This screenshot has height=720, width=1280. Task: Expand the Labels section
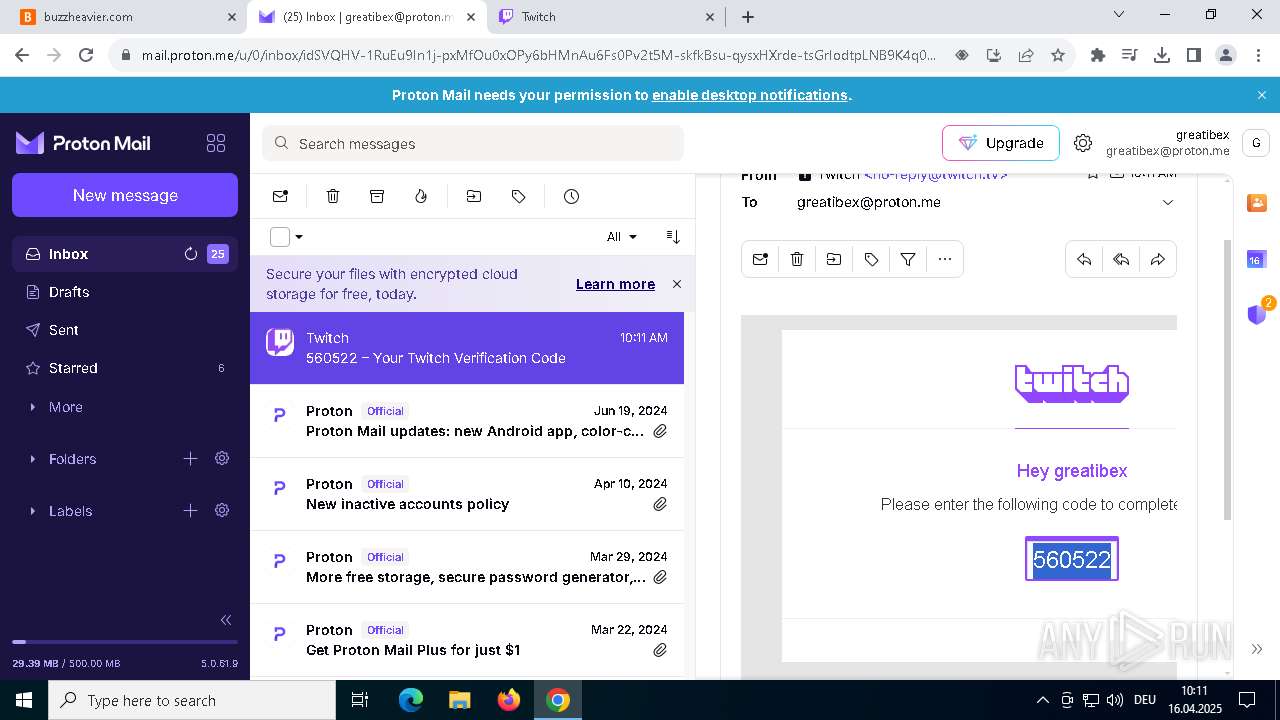click(x=34, y=511)
